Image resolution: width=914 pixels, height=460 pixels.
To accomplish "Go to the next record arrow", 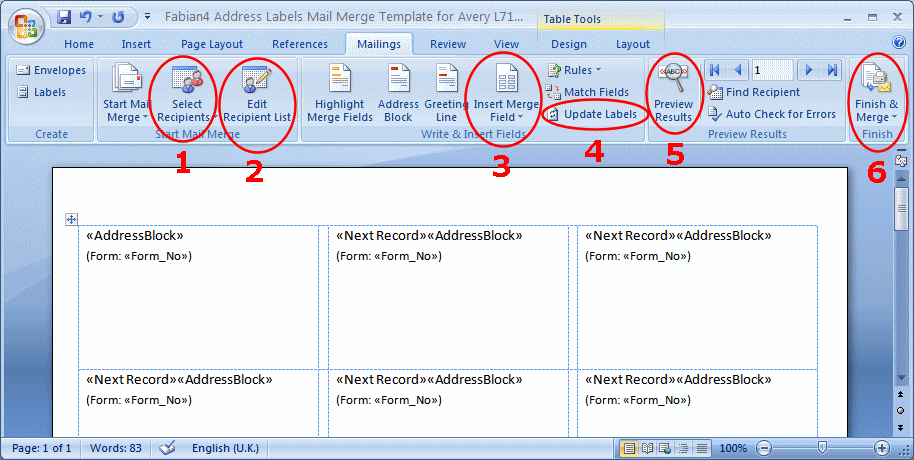I will point(809,70).
